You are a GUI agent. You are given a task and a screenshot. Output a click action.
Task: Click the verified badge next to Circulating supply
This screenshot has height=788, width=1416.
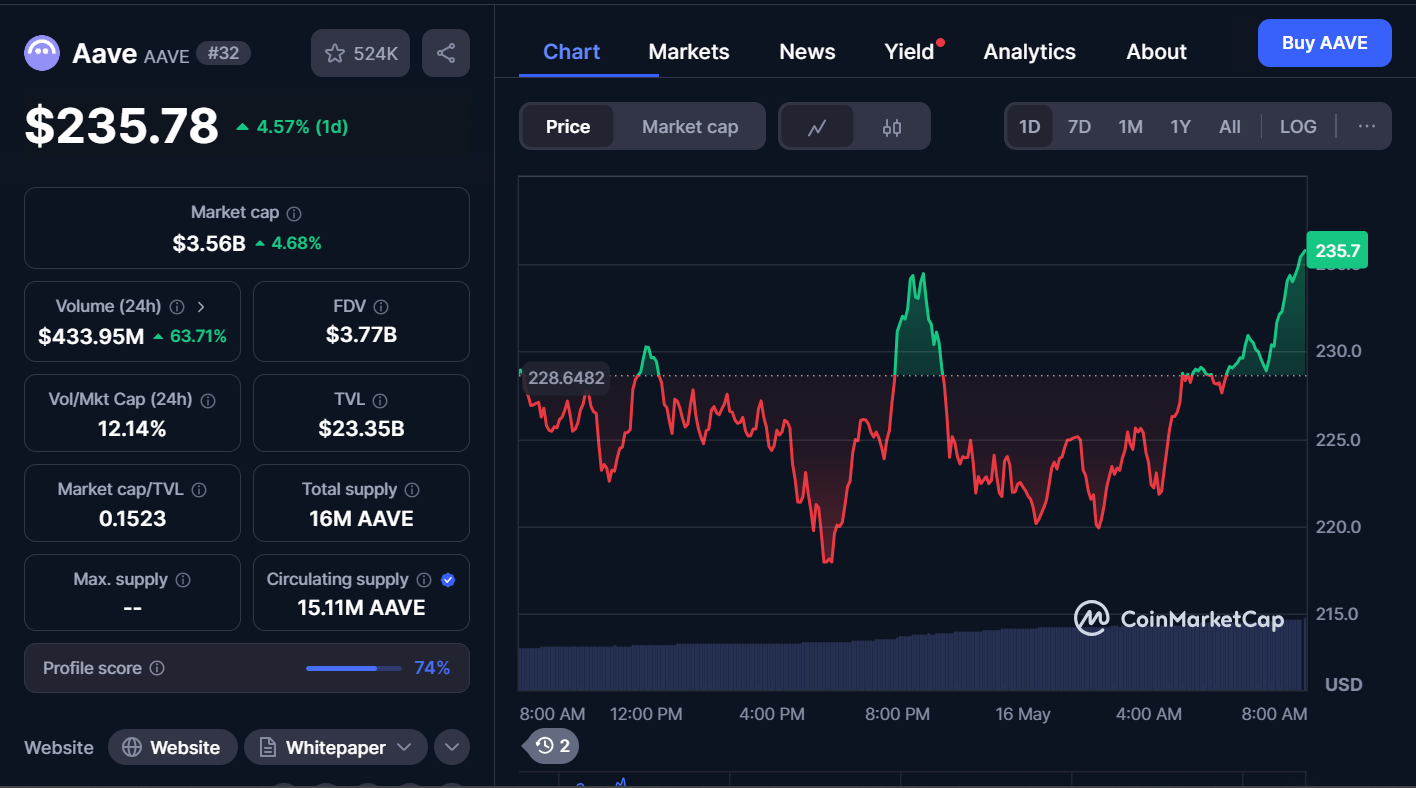448,580
